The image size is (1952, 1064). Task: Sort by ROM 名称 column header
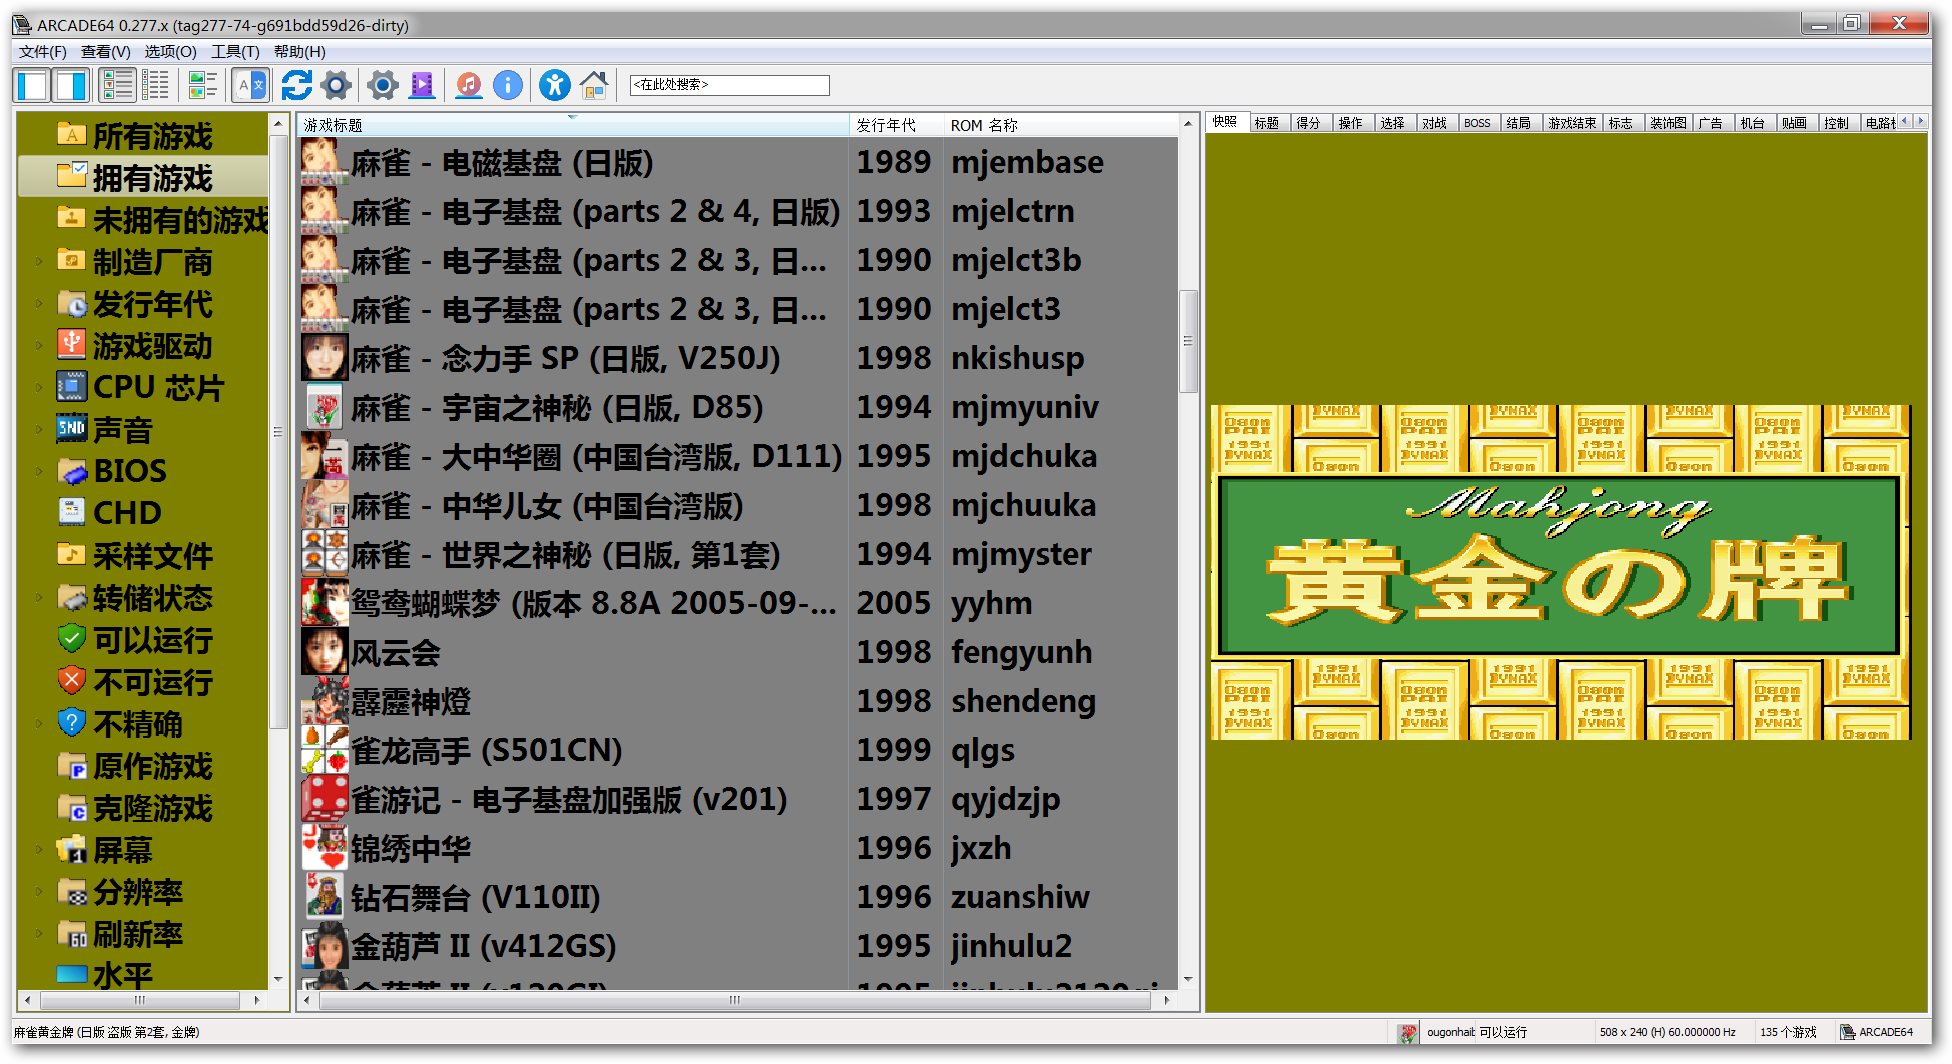pyautogui.click(x=1061, y=125)
